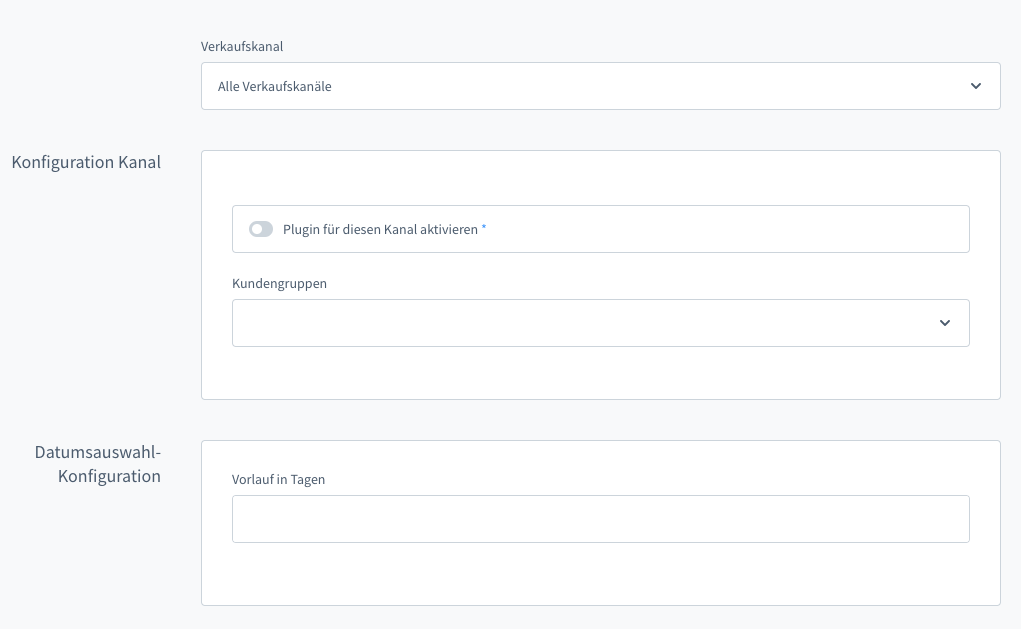Expand the Verkaufskanal dropdown chevron
This screenshot has height=629, width=1021.
tap(976, 86)
